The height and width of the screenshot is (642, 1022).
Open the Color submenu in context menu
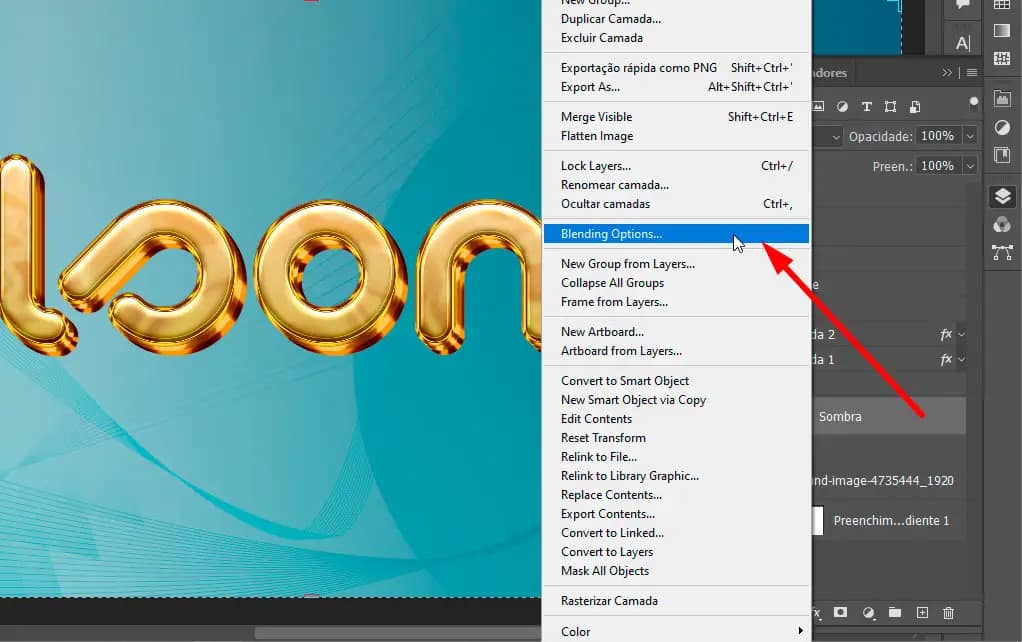680,631
